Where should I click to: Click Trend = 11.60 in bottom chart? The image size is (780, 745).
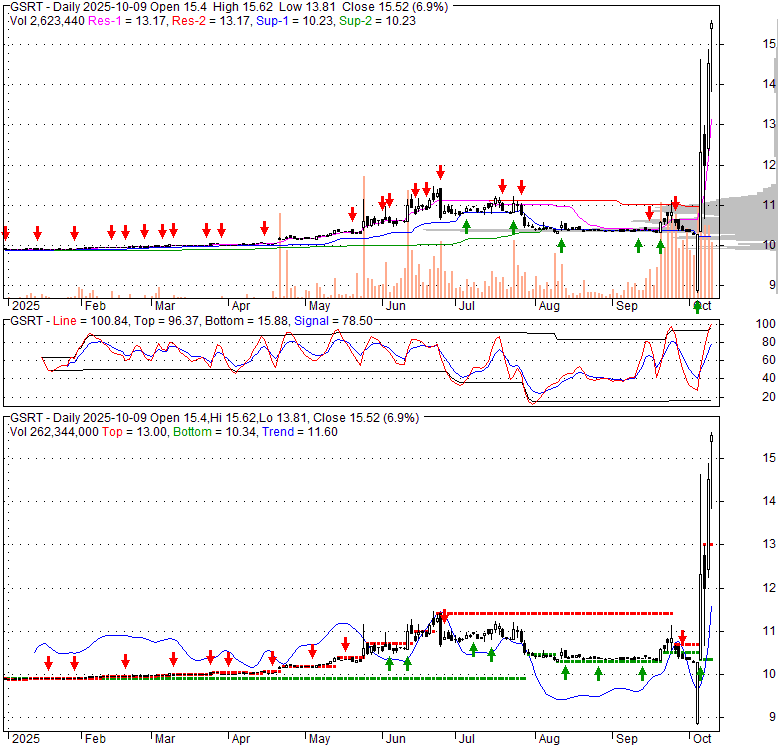(300, 432)
